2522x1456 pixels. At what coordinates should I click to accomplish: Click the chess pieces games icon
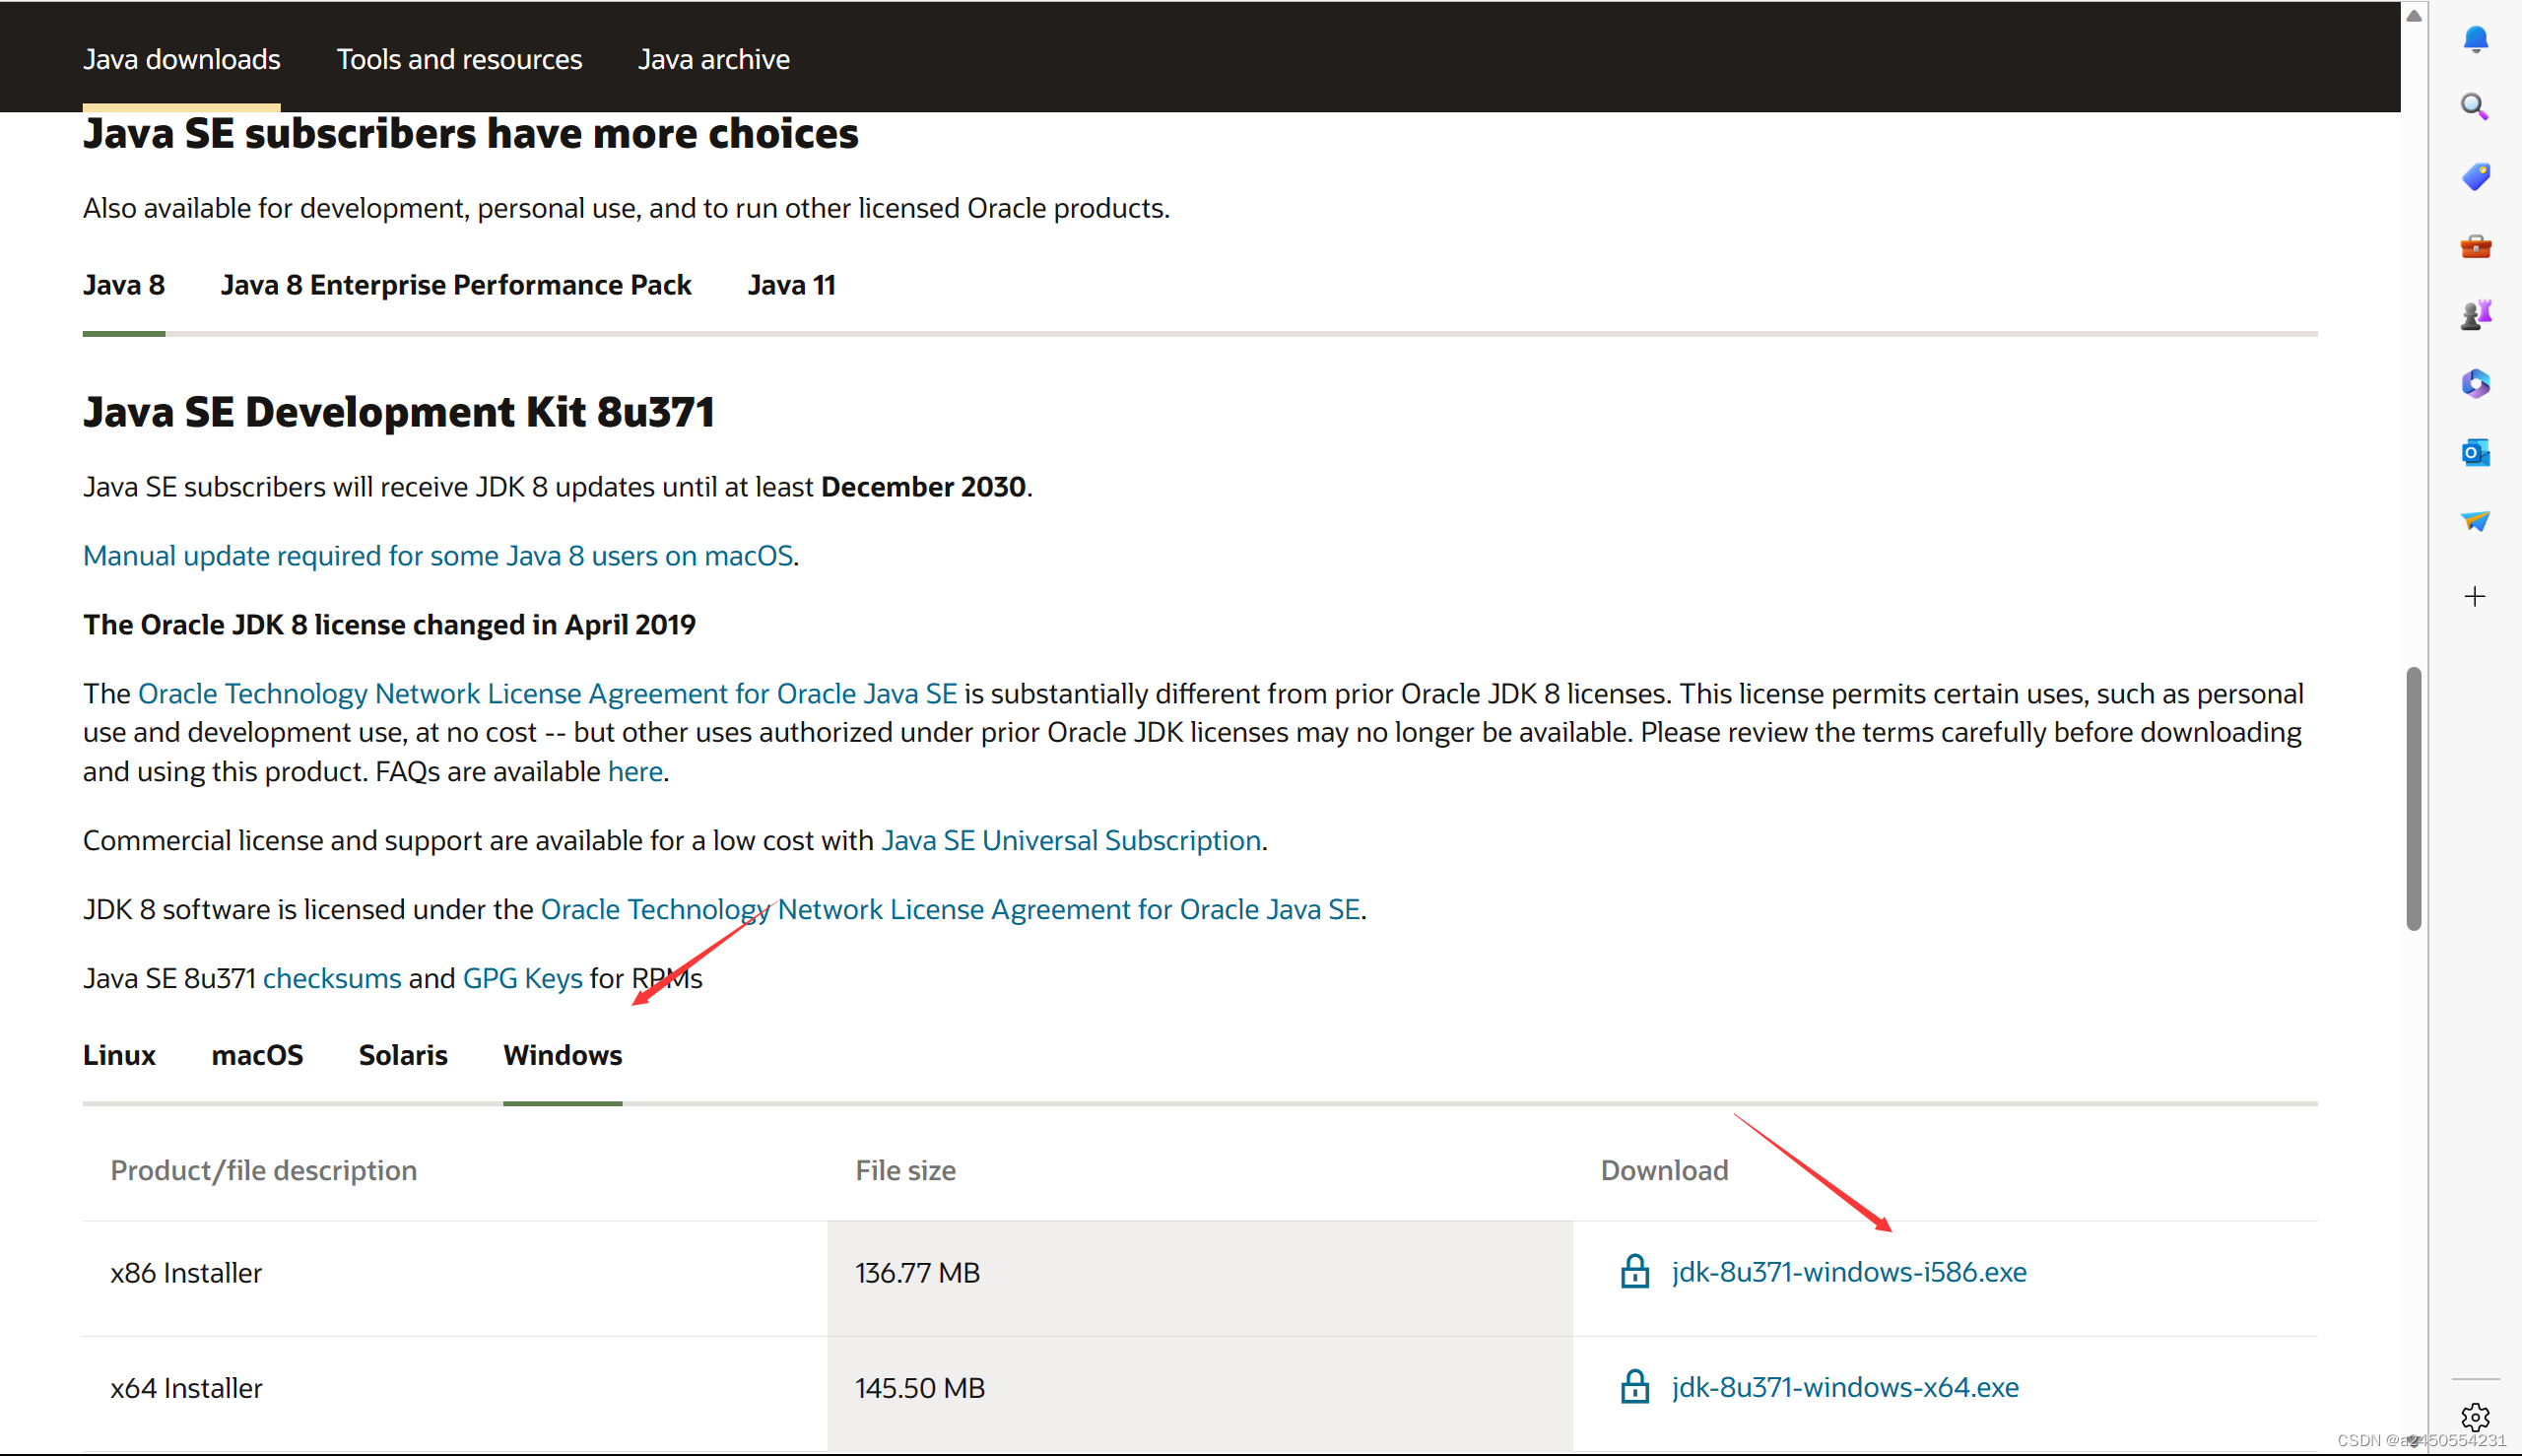click(x=2475, y=315)
